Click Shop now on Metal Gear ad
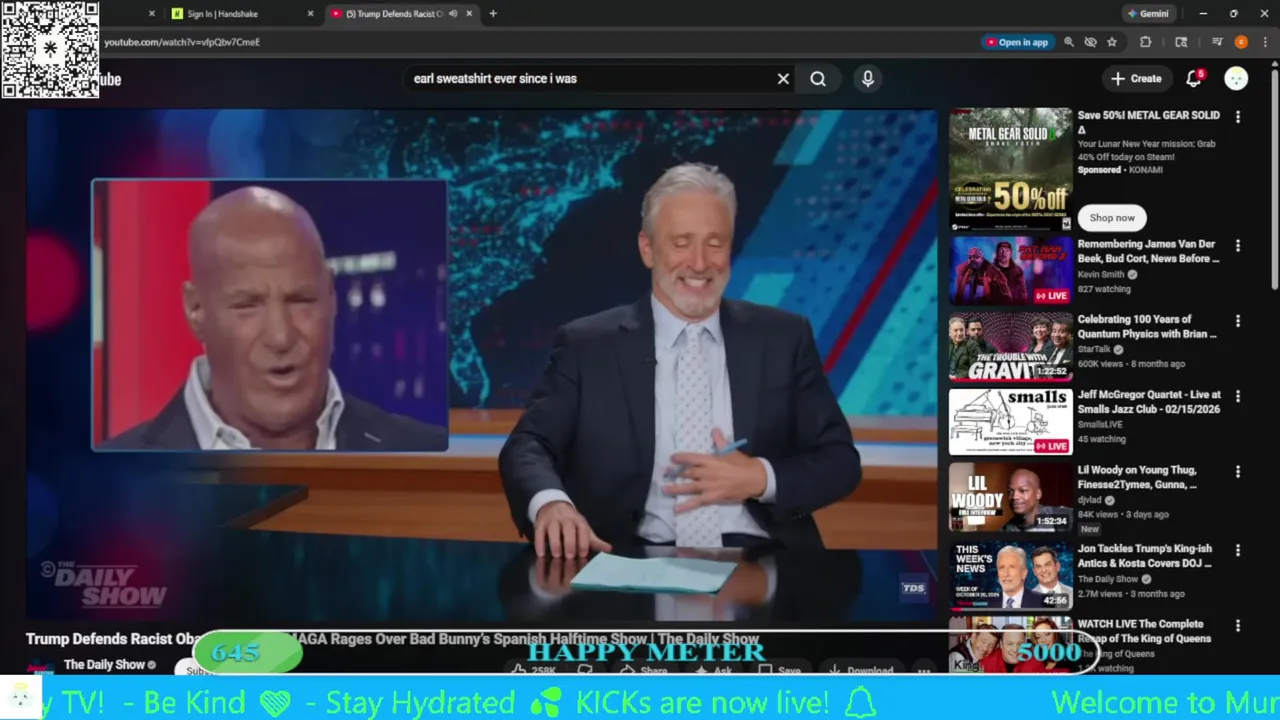Viewport: 1280px width, 720px height. click(x=1112, y=217)
